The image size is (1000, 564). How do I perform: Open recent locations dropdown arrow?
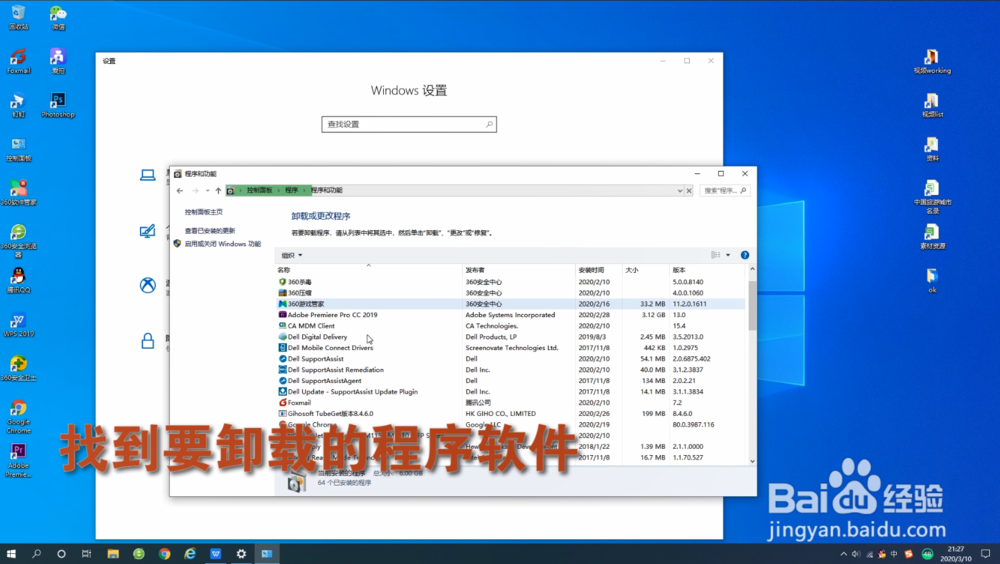coord(207,191)
